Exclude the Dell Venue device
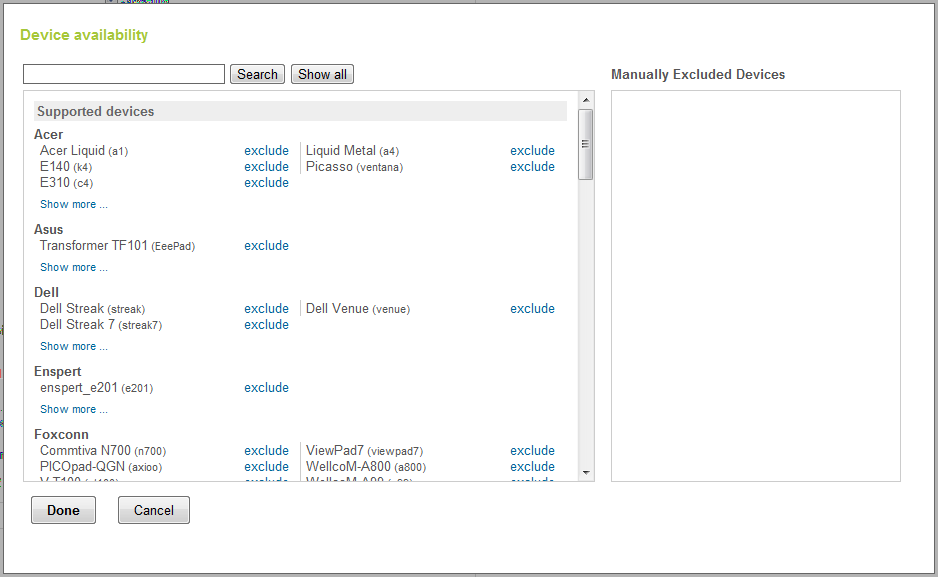The width and height of the screenshot is (938, 577). [x=532, y=309]
